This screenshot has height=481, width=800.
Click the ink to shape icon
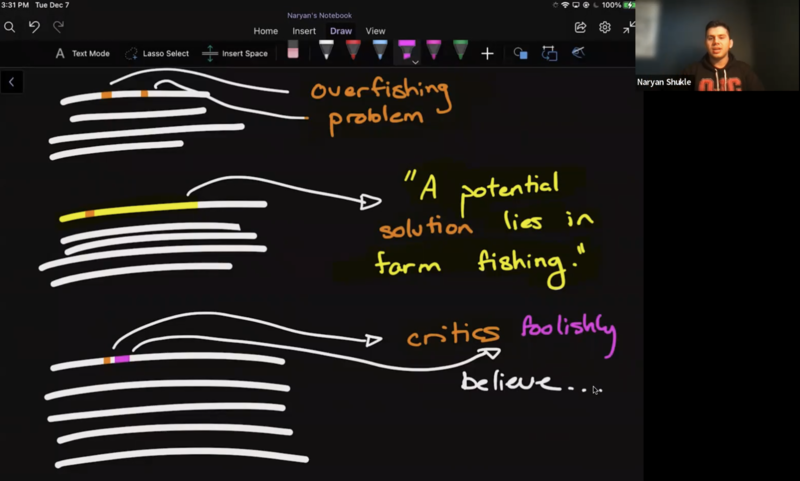pyautogui.click(x=549, y=53)
